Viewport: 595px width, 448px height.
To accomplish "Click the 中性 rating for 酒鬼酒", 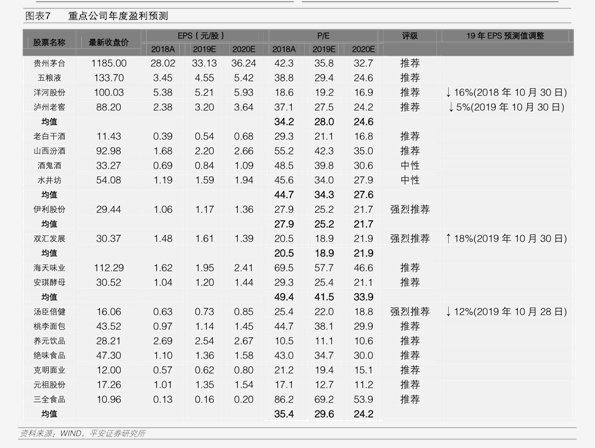I will pyautogui.click(x=410, y=165).
